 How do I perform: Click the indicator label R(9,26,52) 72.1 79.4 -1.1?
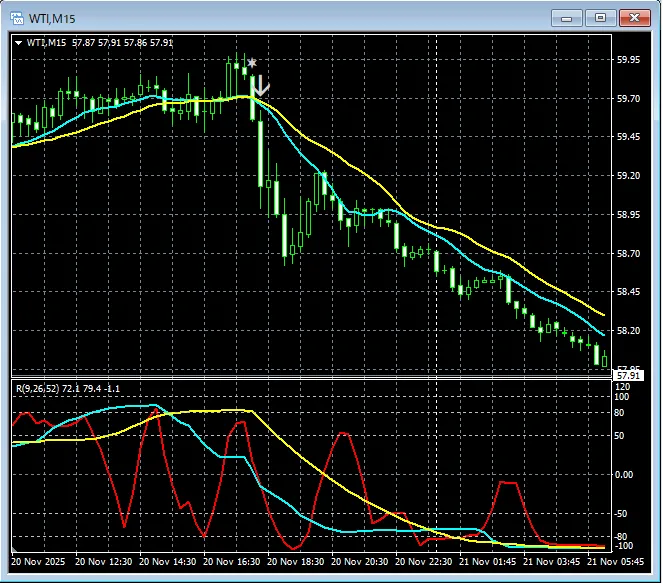click(68, 389)
